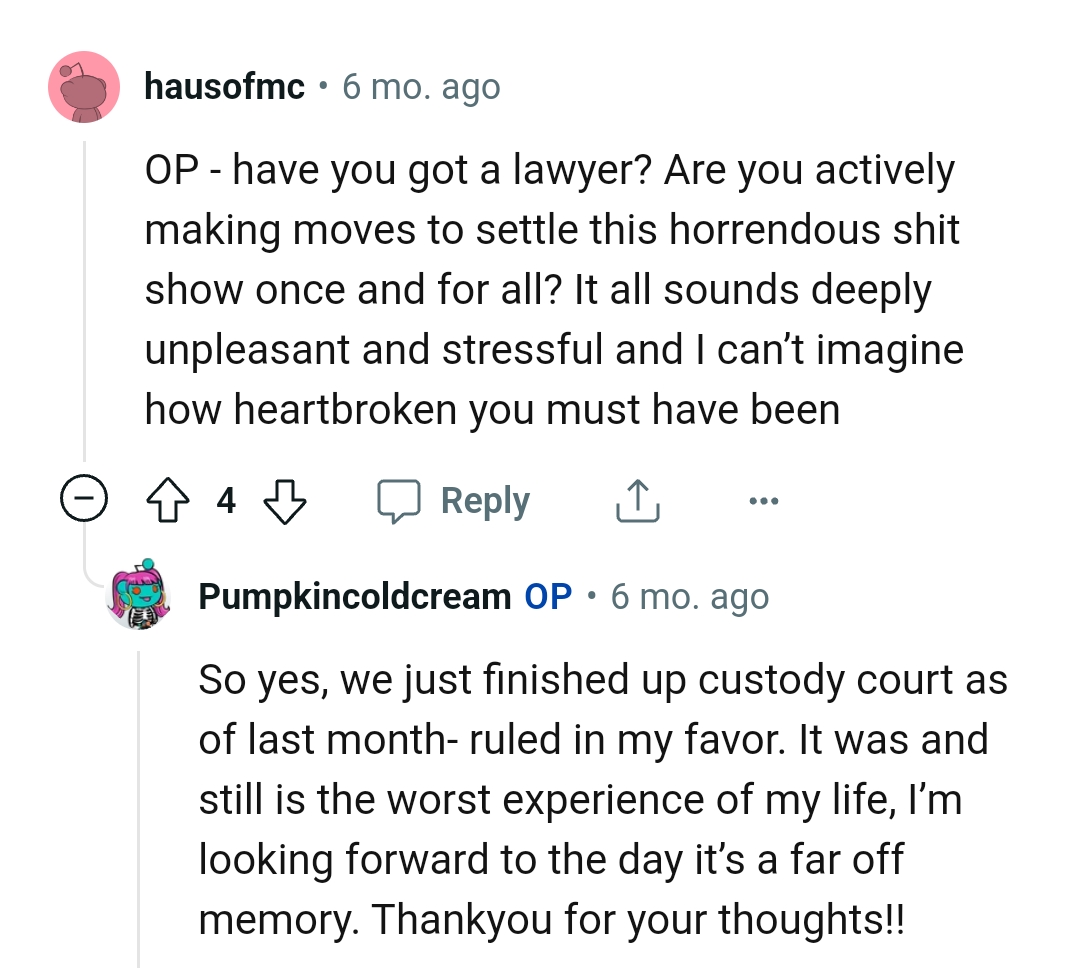Open hausofmc's user profile
The height and width of the screenshot is (968, 1080).
(224, 86)
